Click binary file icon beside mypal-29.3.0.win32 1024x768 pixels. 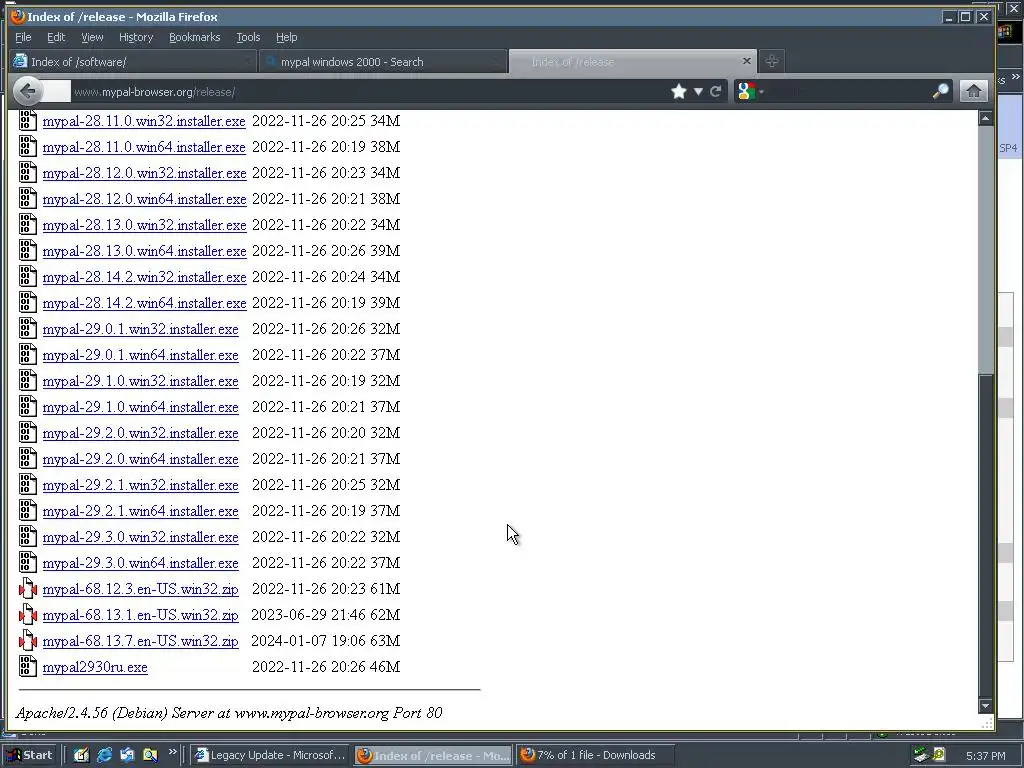(27, 536)
